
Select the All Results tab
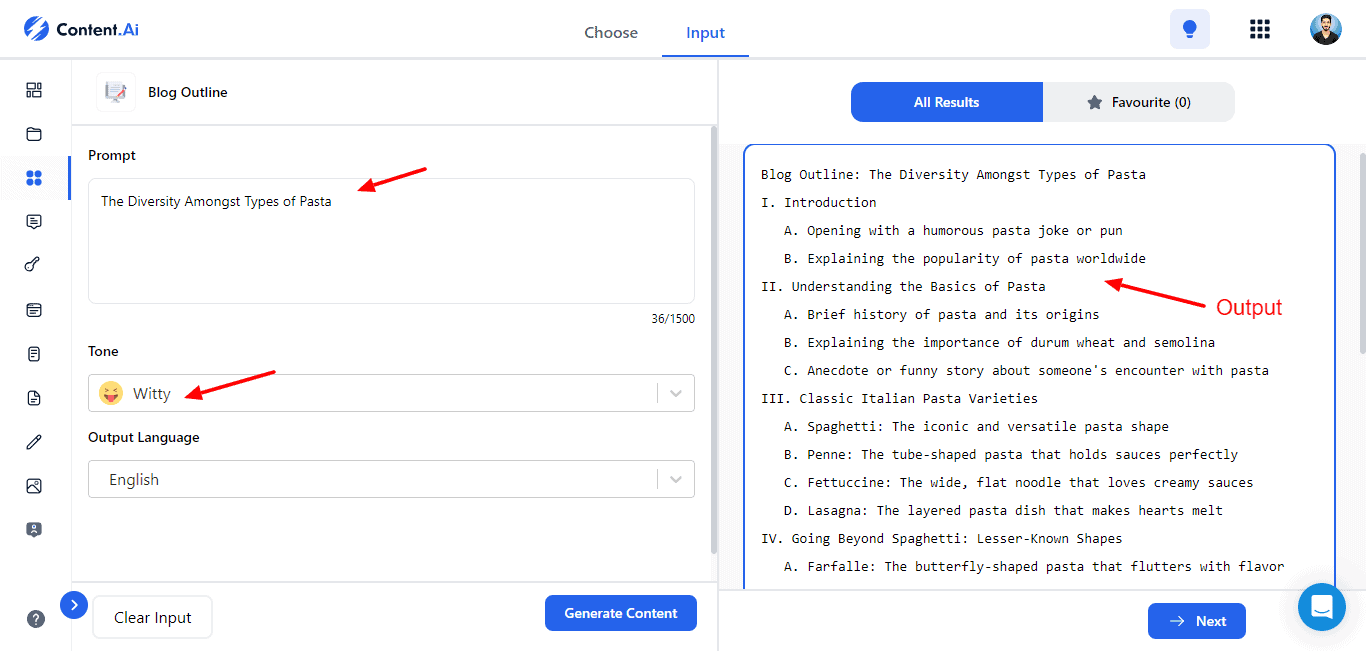946,102
